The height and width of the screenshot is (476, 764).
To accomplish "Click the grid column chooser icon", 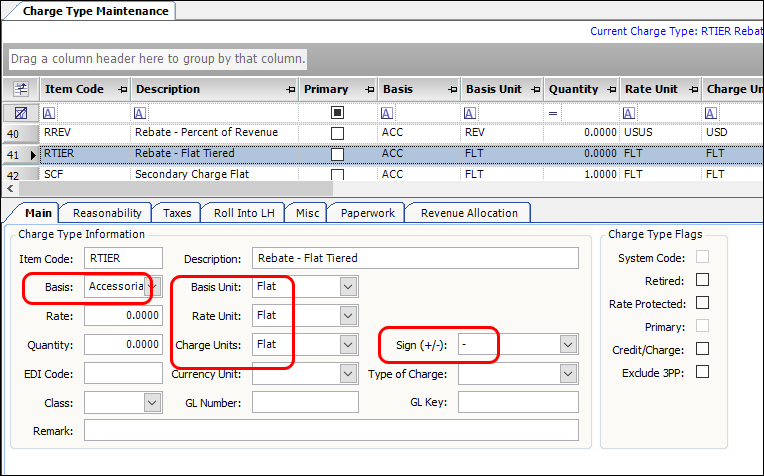I will 21,89.
